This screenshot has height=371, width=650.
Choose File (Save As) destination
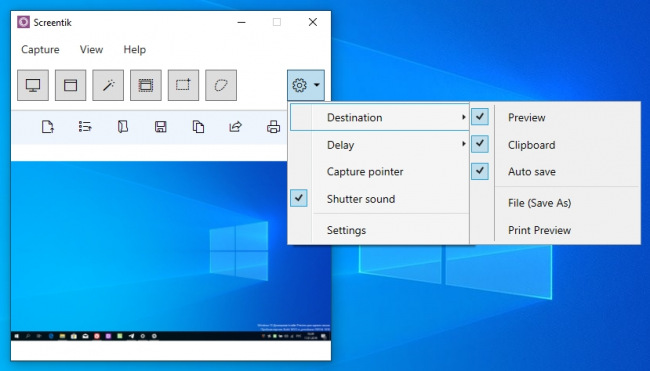(539, 203)
